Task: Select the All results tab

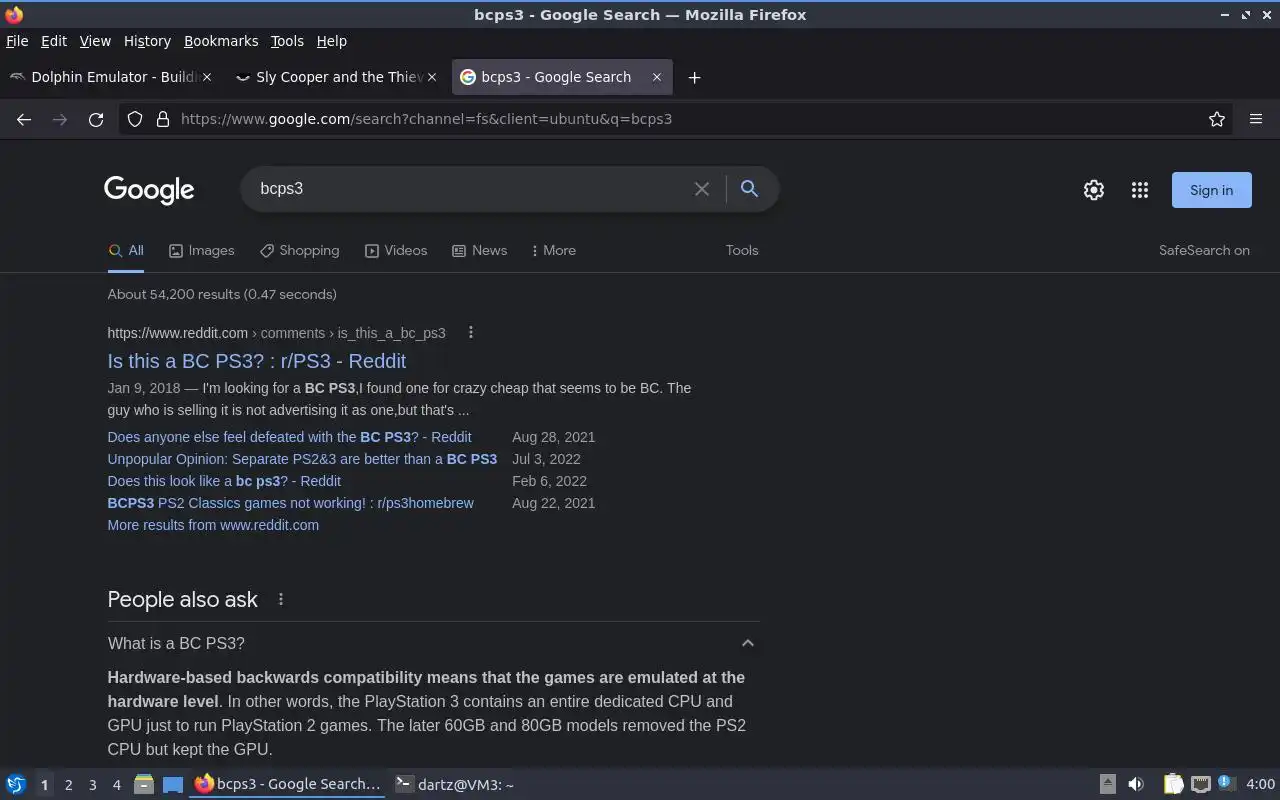Action: [126, 251]
